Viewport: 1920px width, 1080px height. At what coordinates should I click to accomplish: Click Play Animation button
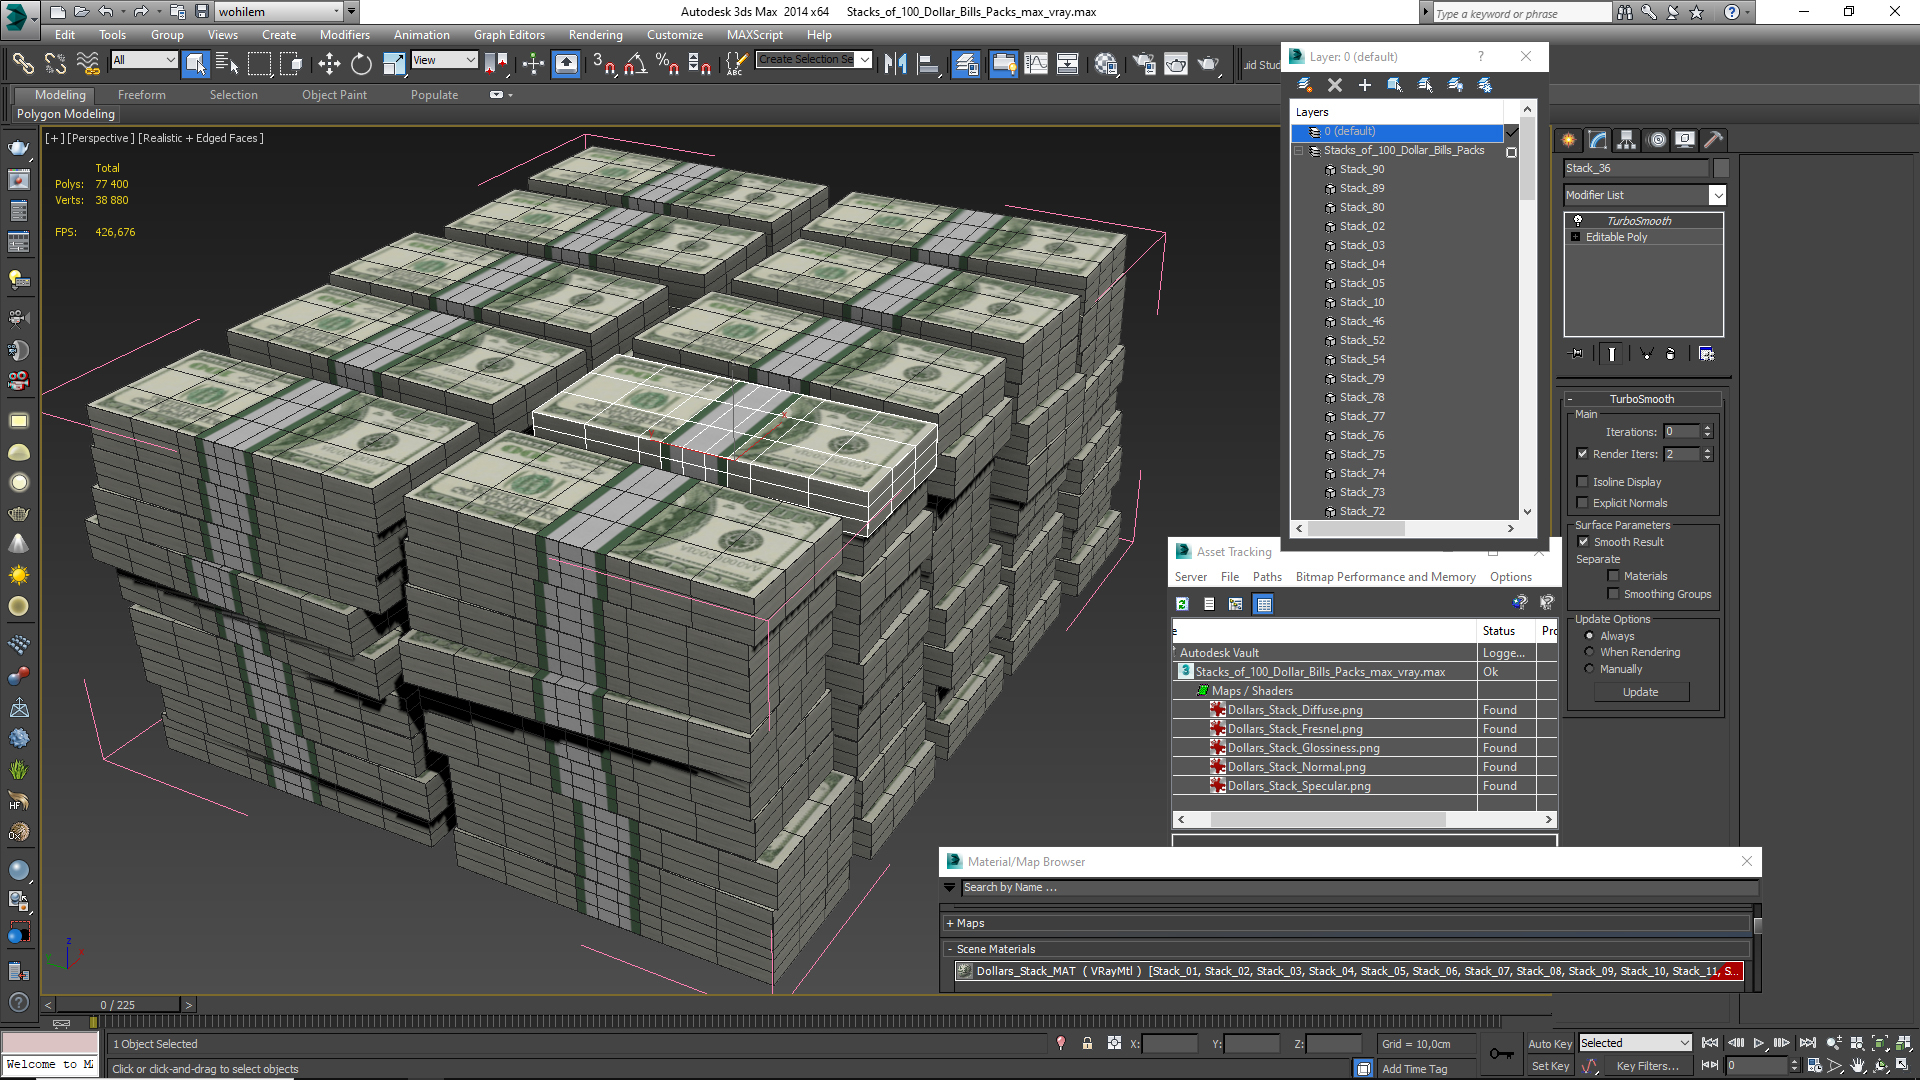(1758, 1043)
